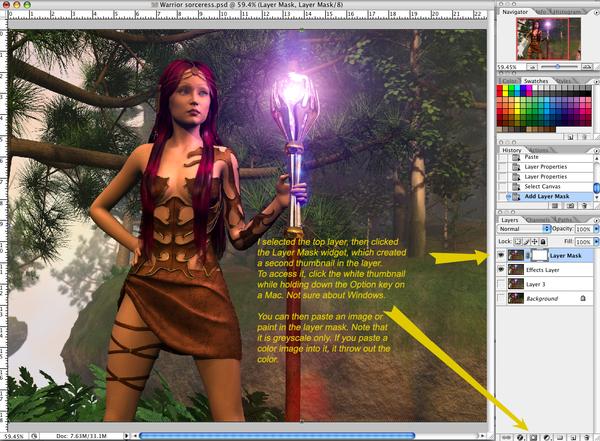Viewport: 600px width, 441px height.
Task: Open the Normal blend mode dropdown
Action: pos(523,229)
